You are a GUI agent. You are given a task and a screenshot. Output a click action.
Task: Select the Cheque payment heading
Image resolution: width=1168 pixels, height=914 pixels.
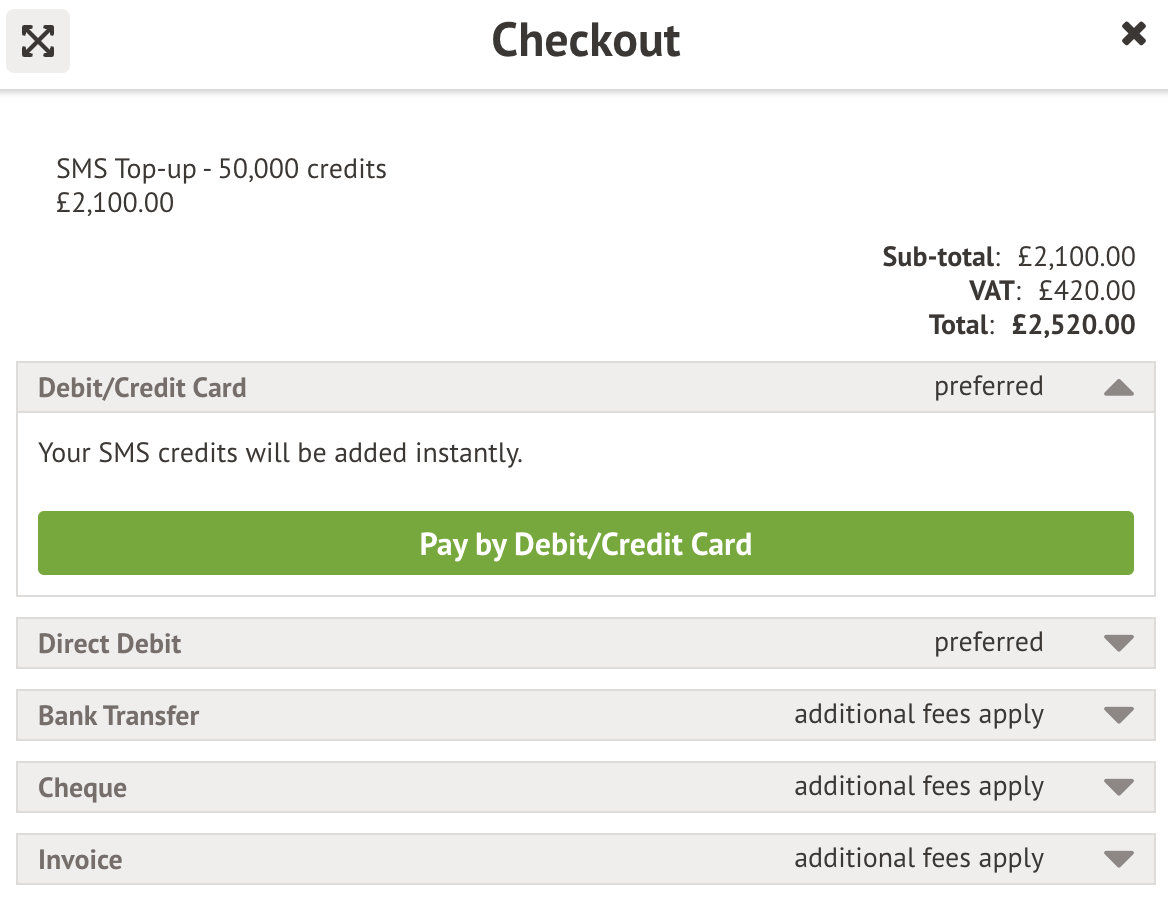[x=83, y=788]
